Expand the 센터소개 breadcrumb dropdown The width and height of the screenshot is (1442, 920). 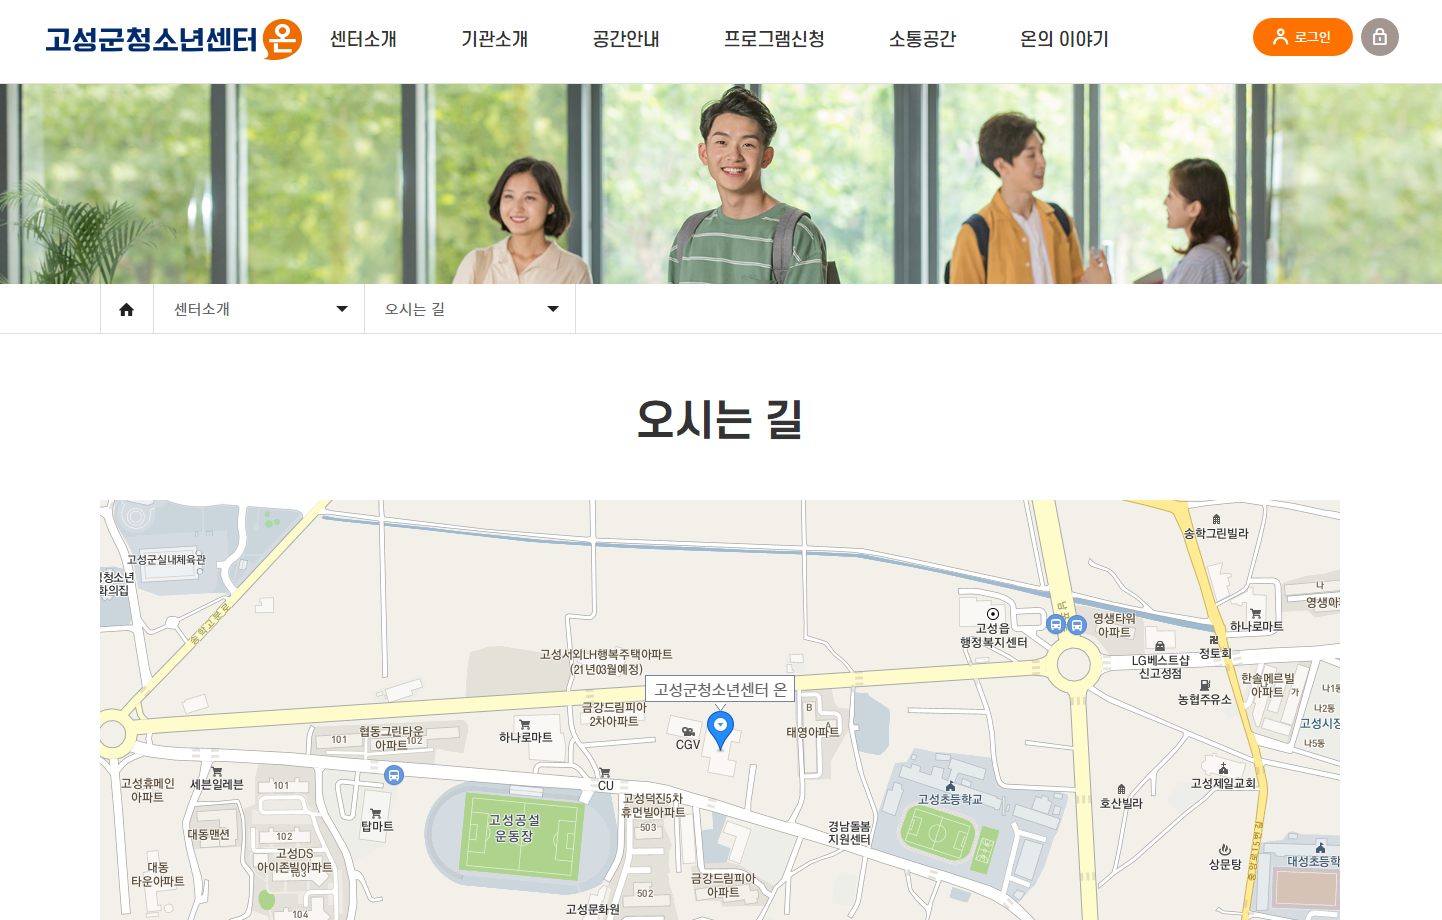coord(259,309)
